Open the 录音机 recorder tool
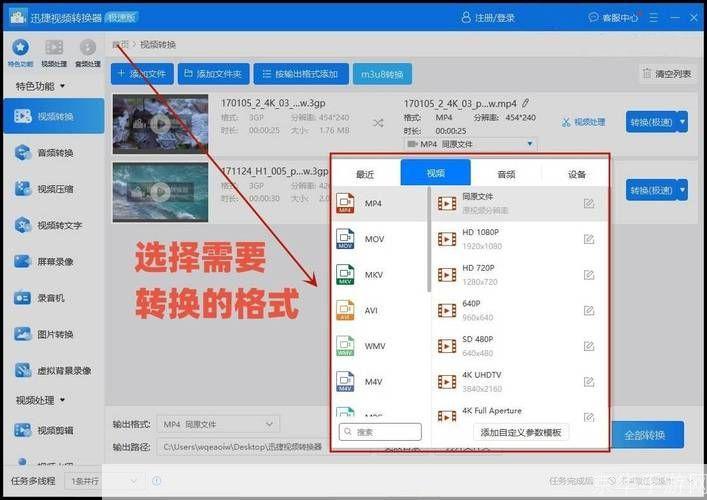 [23, 298]
